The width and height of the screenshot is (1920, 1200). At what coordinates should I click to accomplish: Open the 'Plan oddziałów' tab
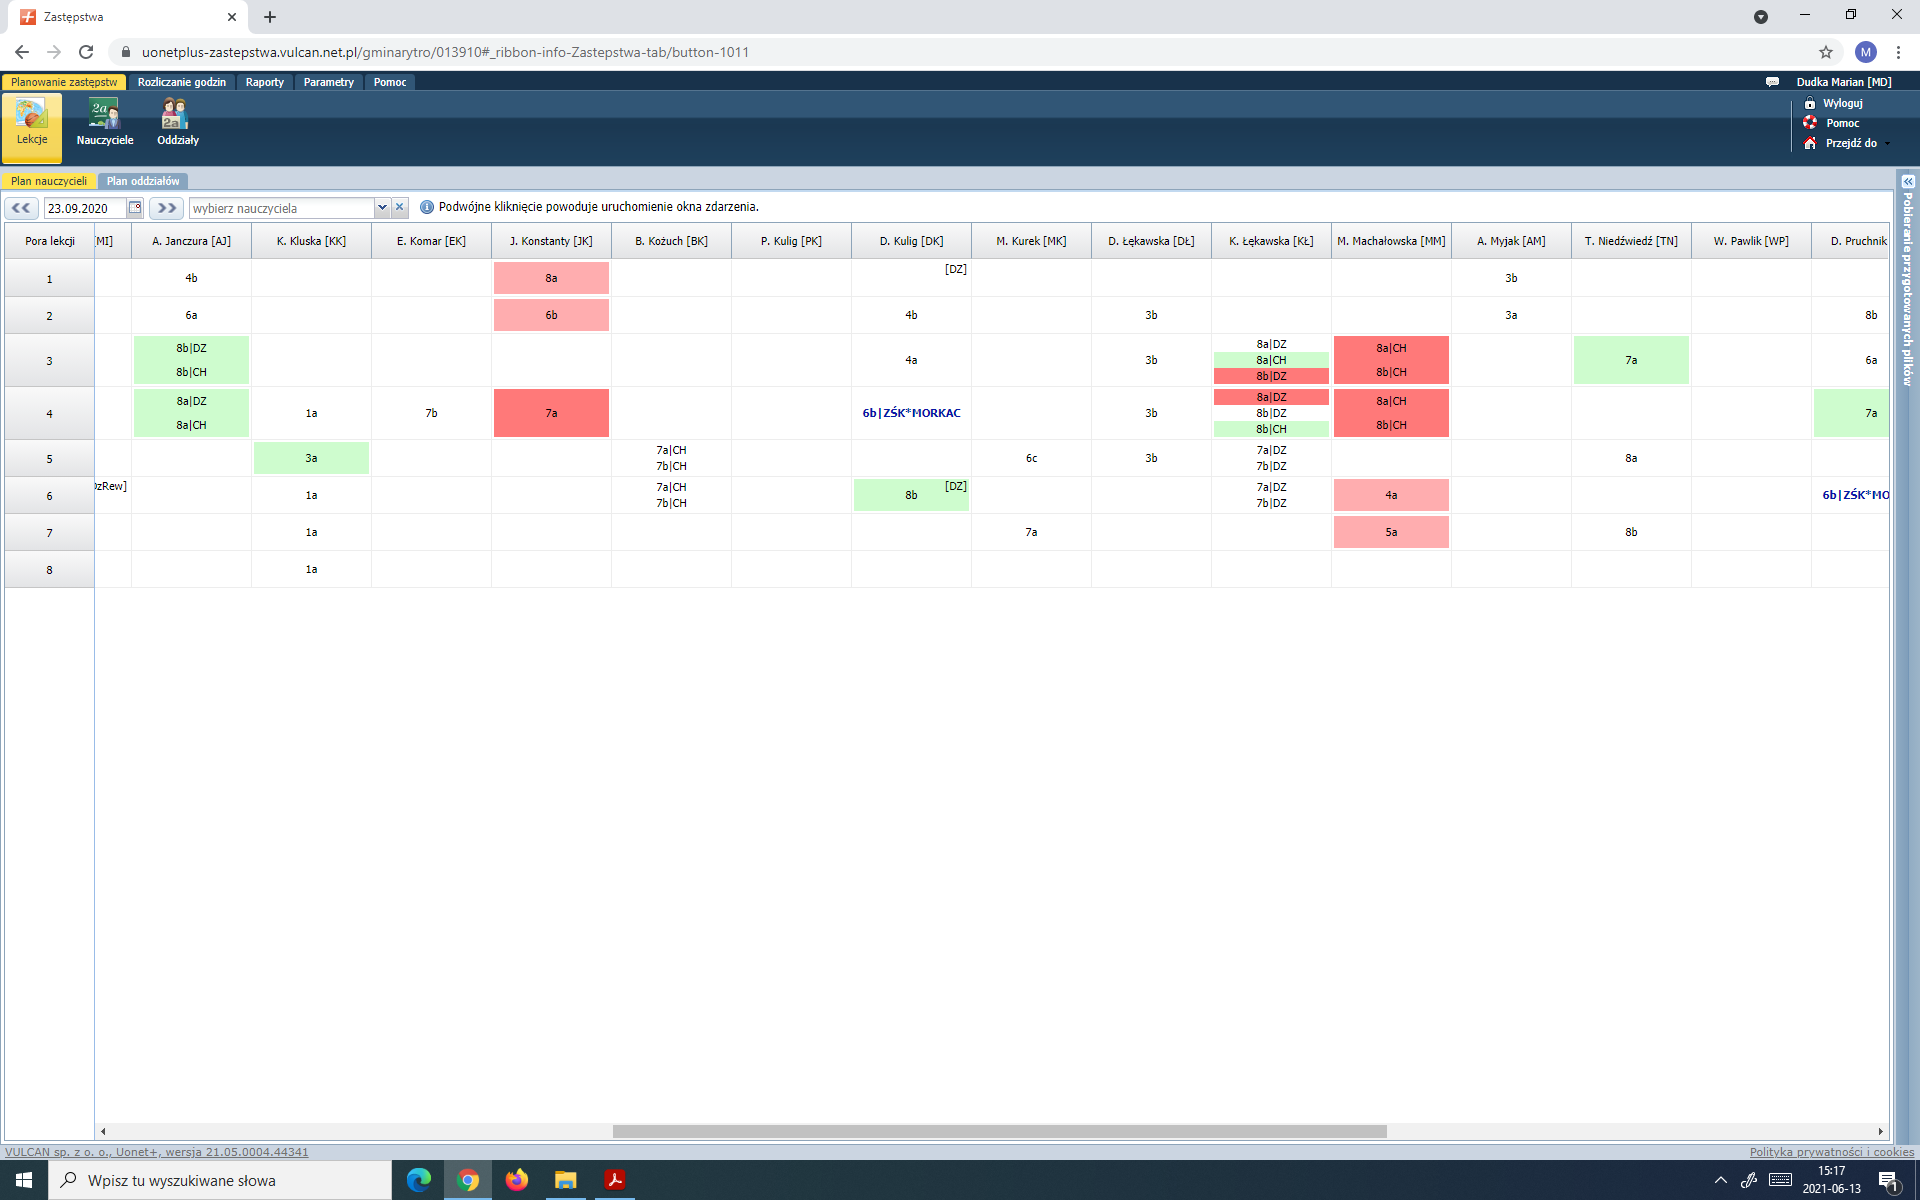[143, 181]
